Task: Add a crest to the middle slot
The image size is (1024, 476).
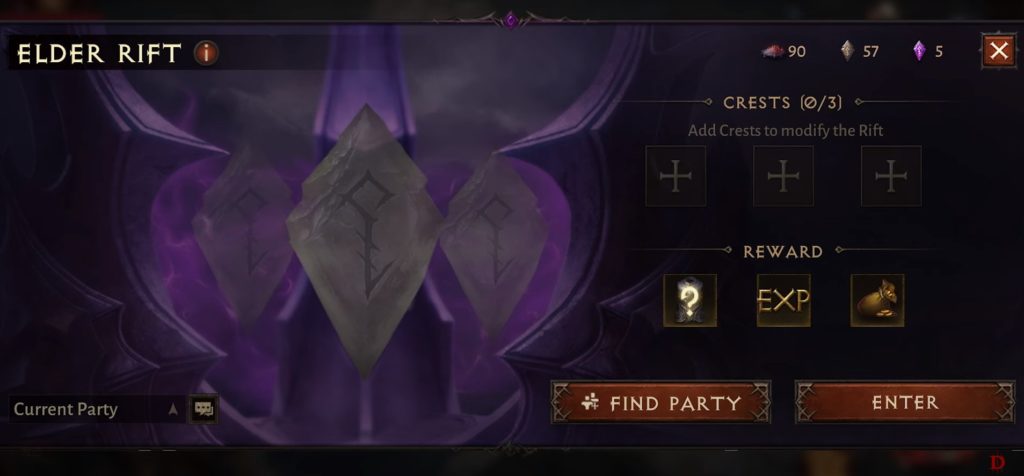Action: pyautogui.click(x=783, y=176)
